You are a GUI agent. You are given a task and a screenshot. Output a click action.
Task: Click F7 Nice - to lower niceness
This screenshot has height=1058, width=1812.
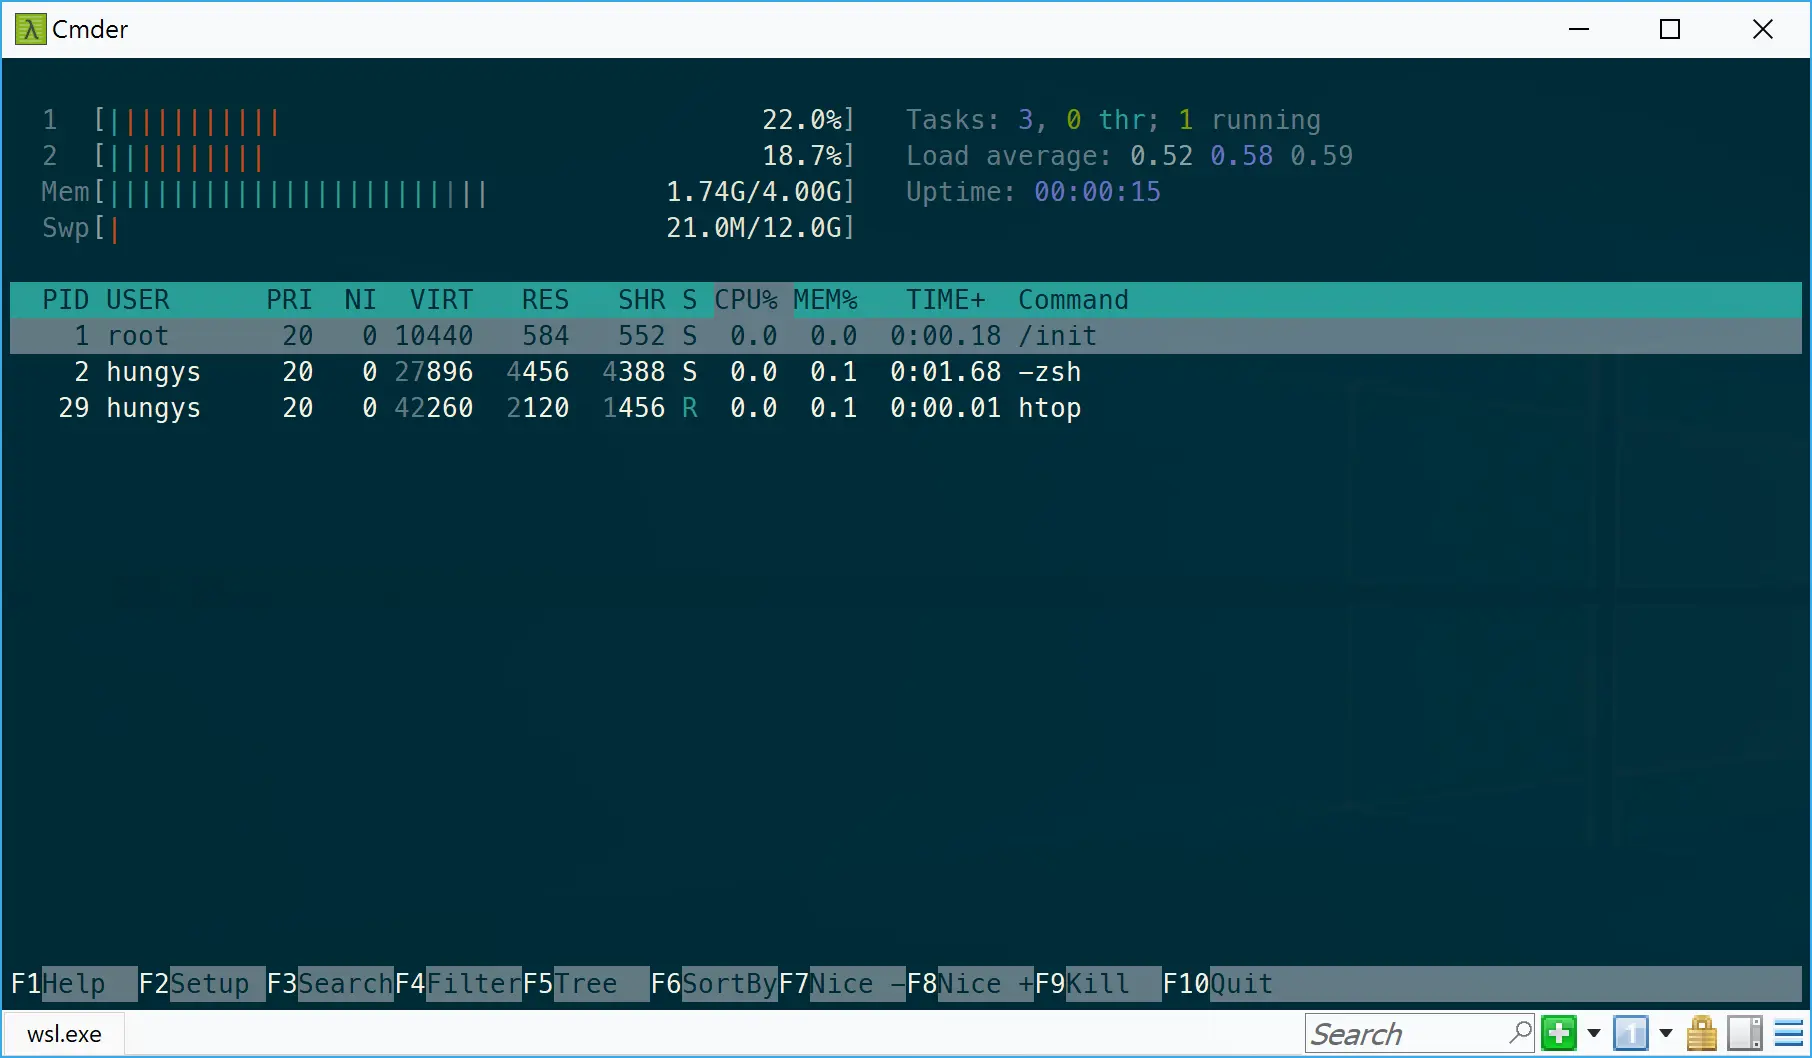pyautogui.click(x=842, y=984)
